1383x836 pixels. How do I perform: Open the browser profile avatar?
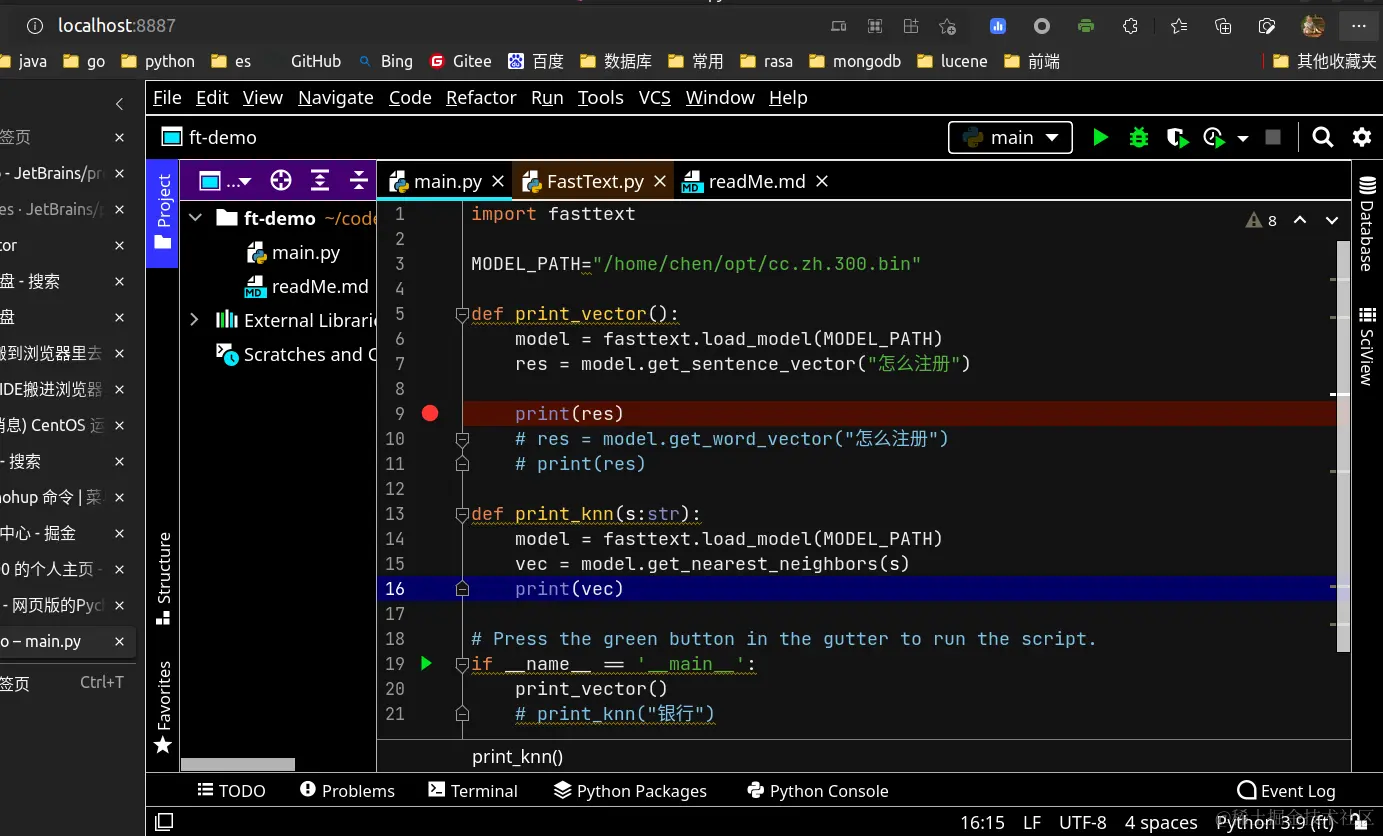click(x=1313, y=26)
